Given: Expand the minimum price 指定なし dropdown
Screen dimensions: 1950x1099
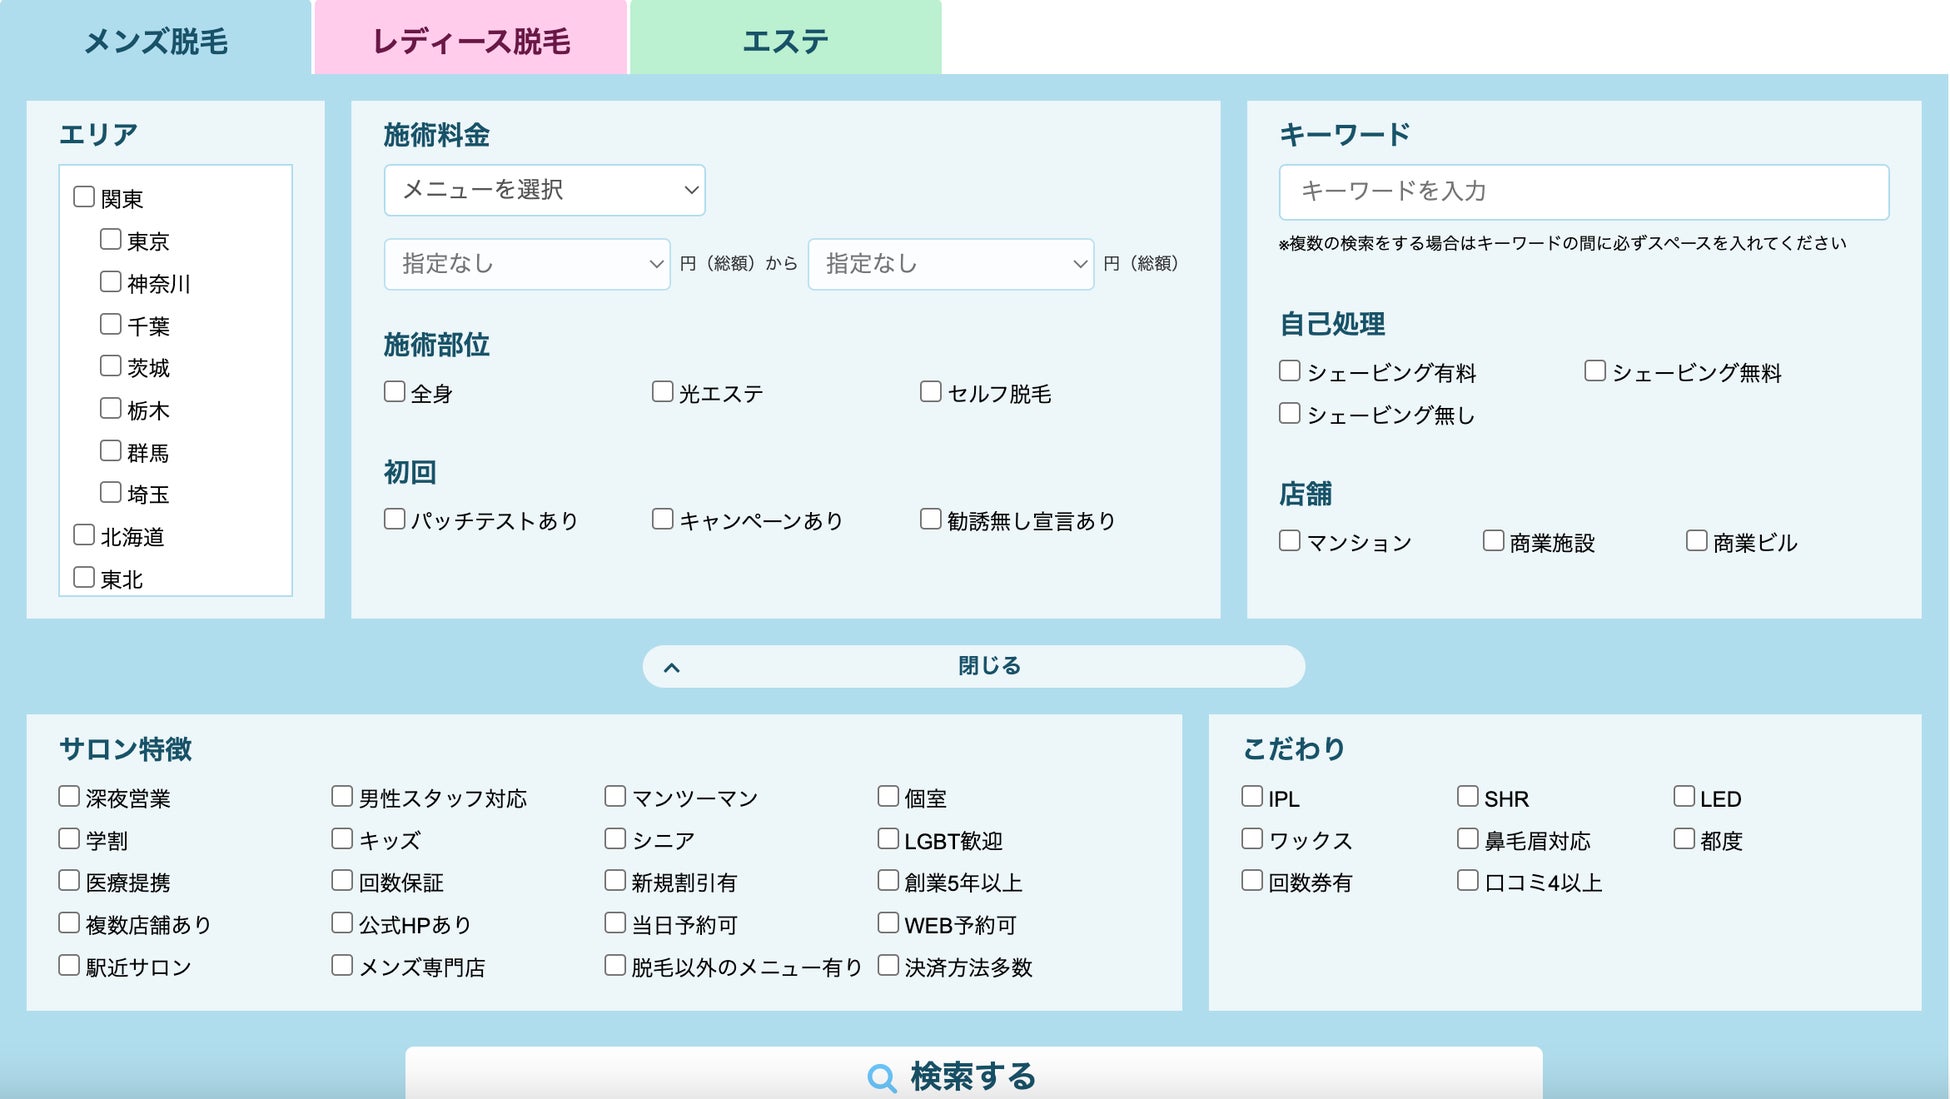Looking at the screenshot, I should [527, 264].
